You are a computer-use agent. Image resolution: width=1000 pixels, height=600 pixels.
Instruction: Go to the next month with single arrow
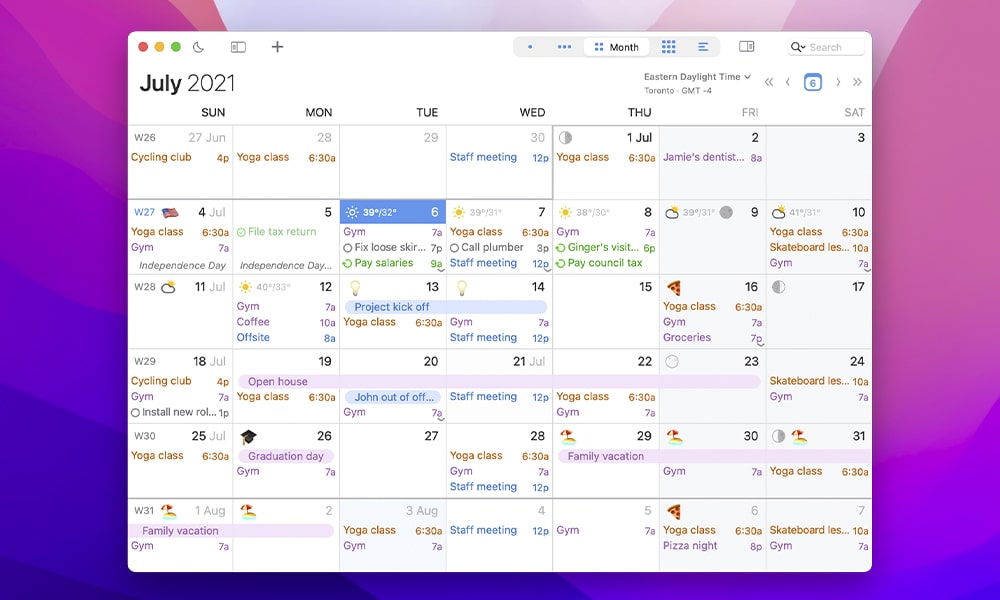(838, 82)
